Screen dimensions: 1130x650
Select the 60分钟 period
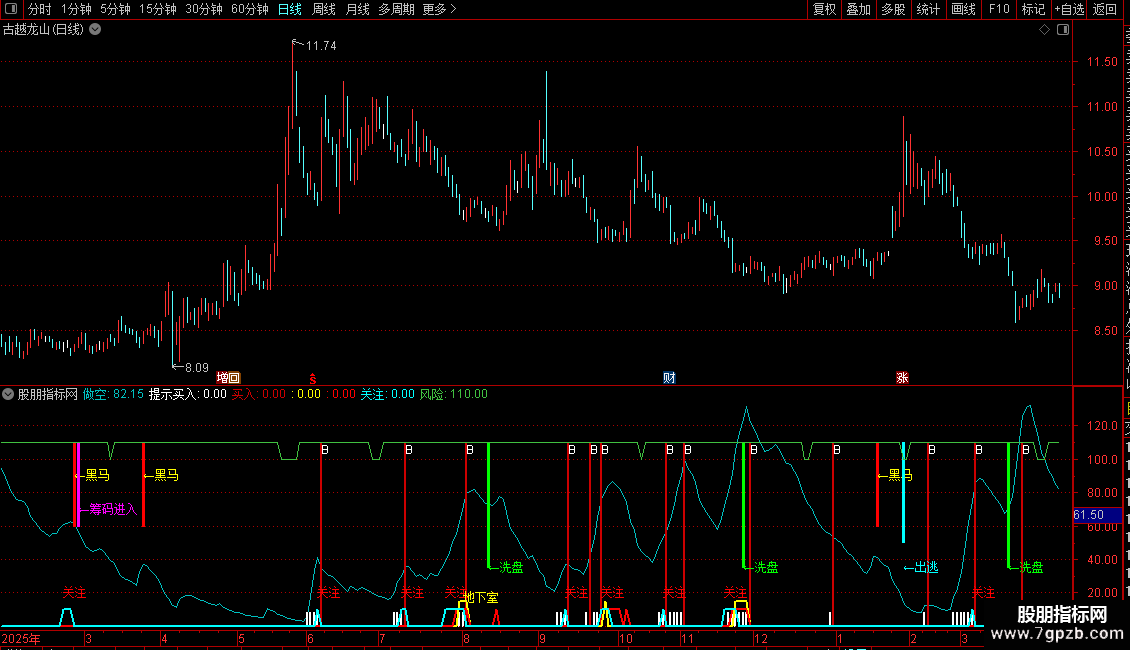click(x=250, y=9)
